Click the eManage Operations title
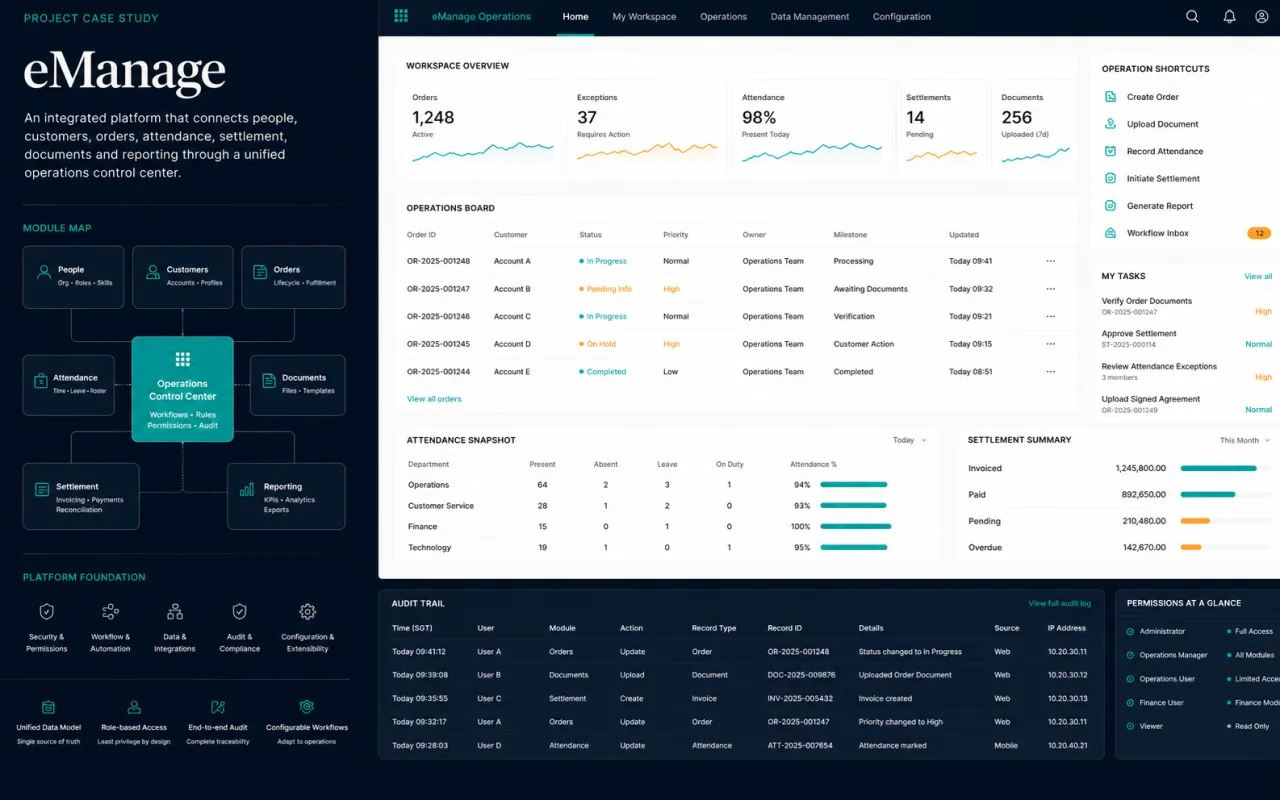 point(481,17)
